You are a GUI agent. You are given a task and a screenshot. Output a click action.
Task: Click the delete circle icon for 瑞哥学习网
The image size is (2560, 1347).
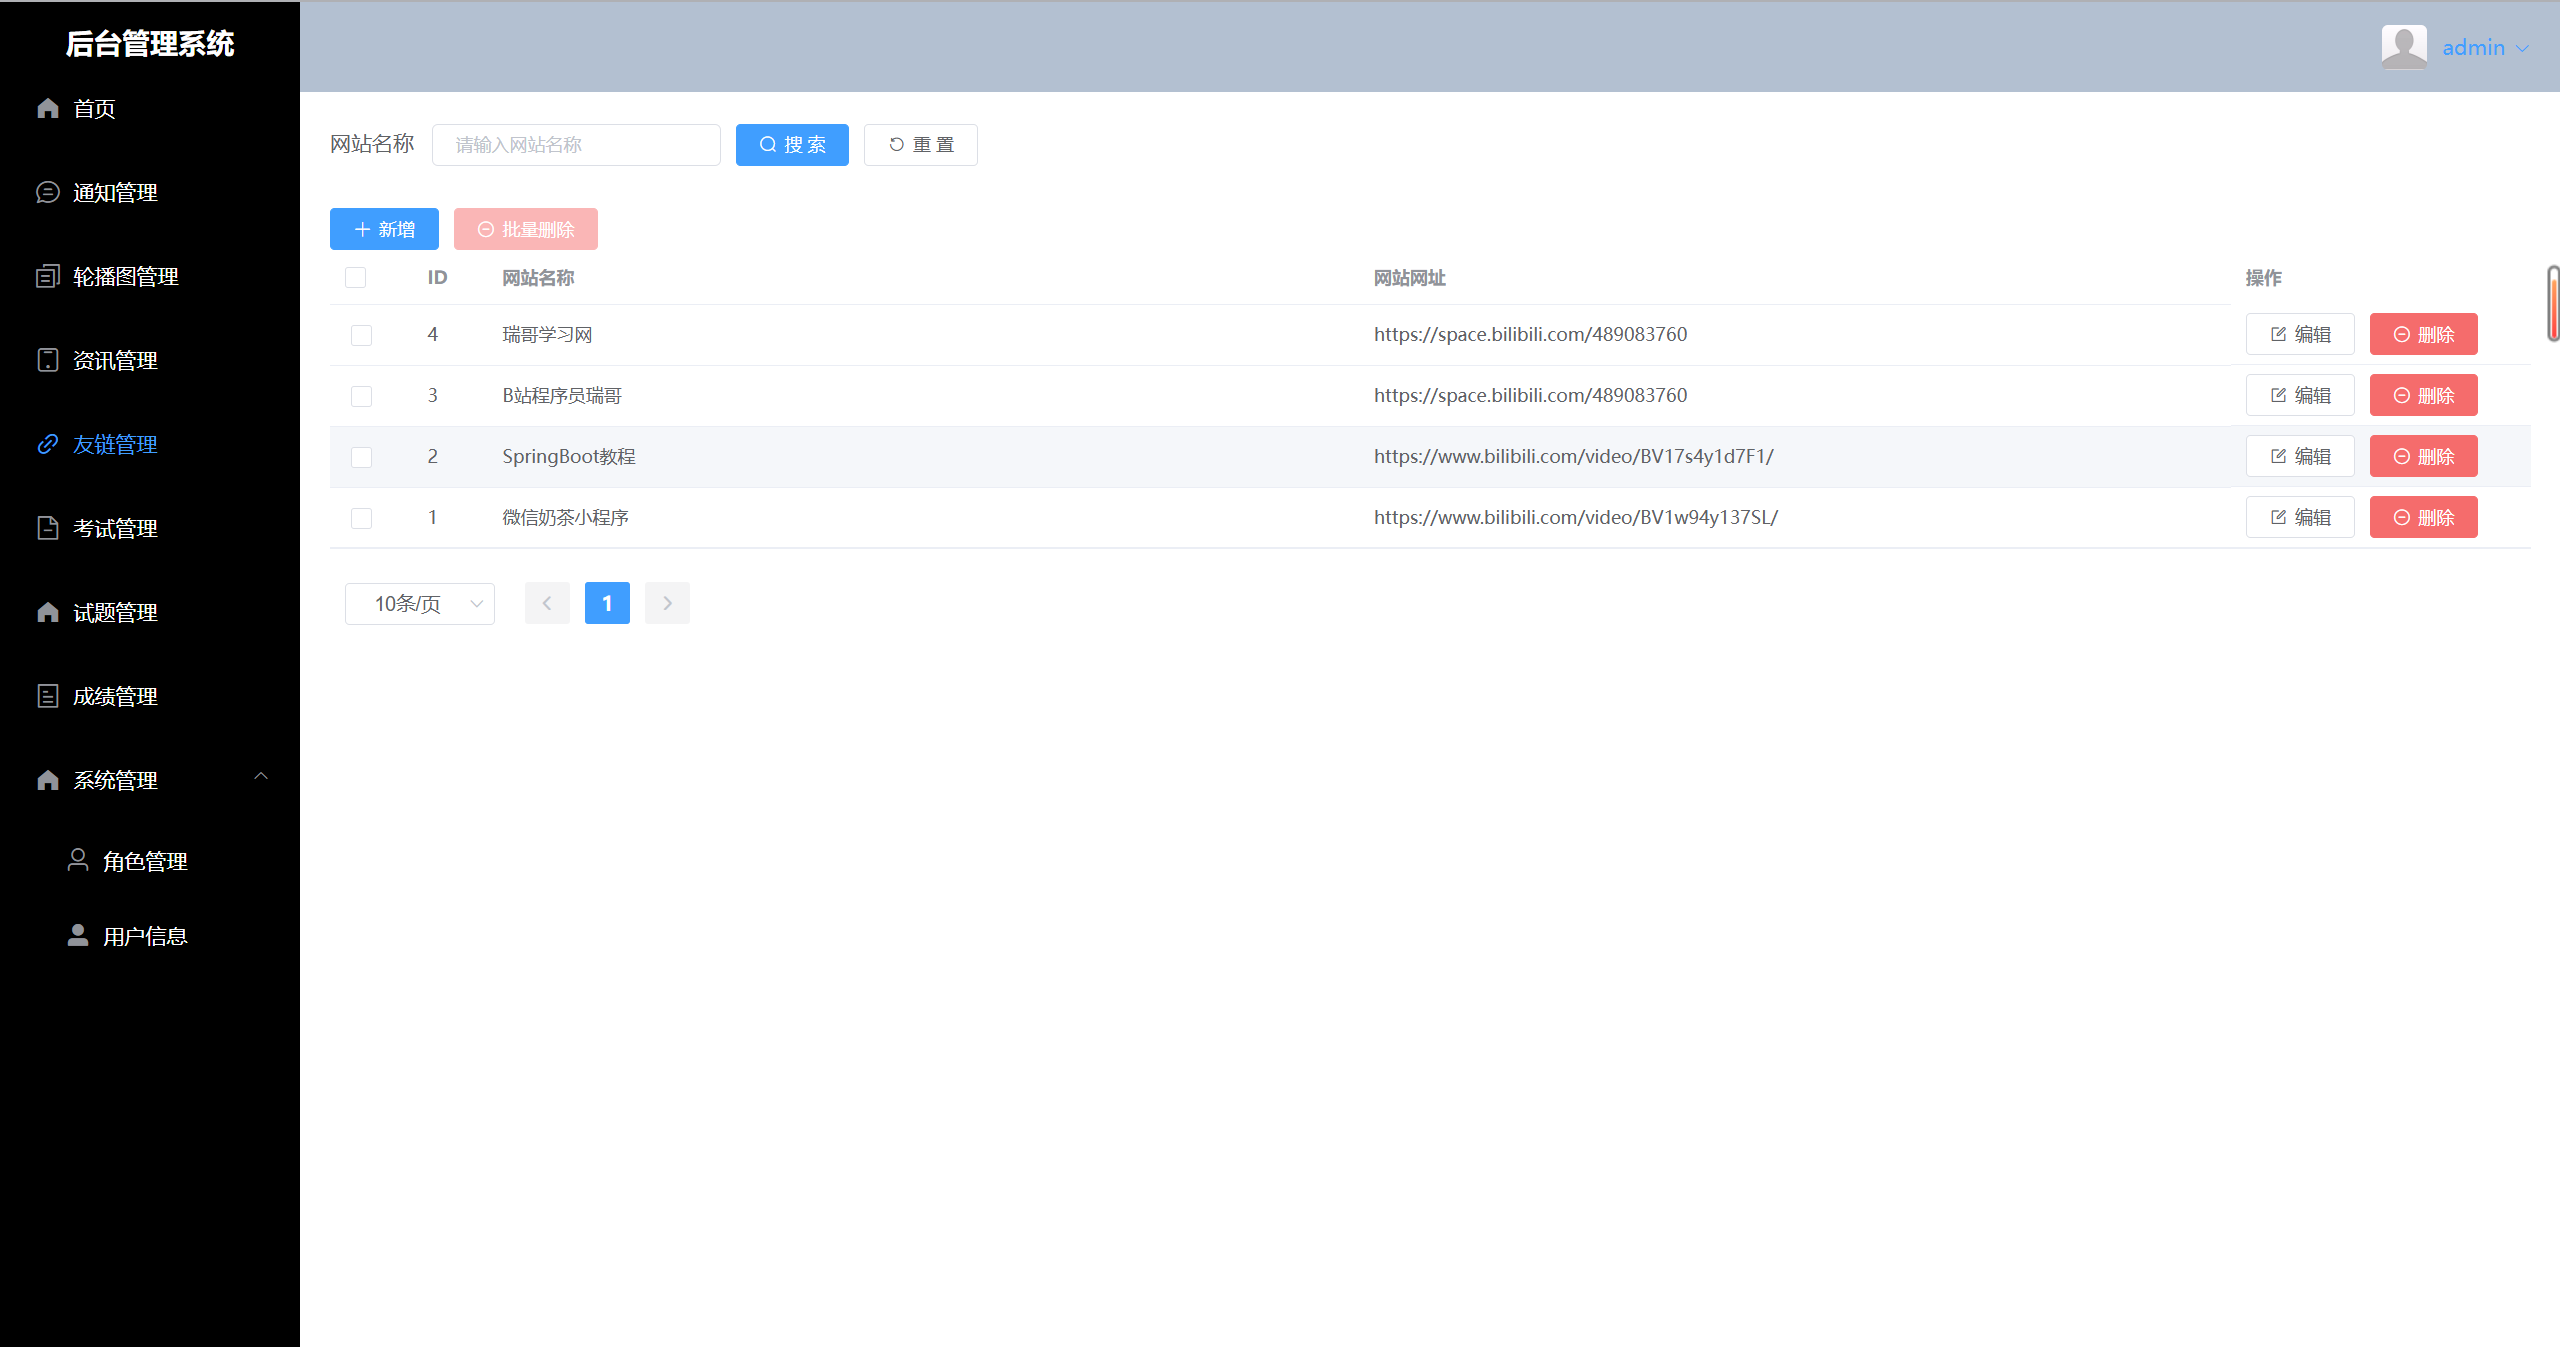(x=2402, y=334)
